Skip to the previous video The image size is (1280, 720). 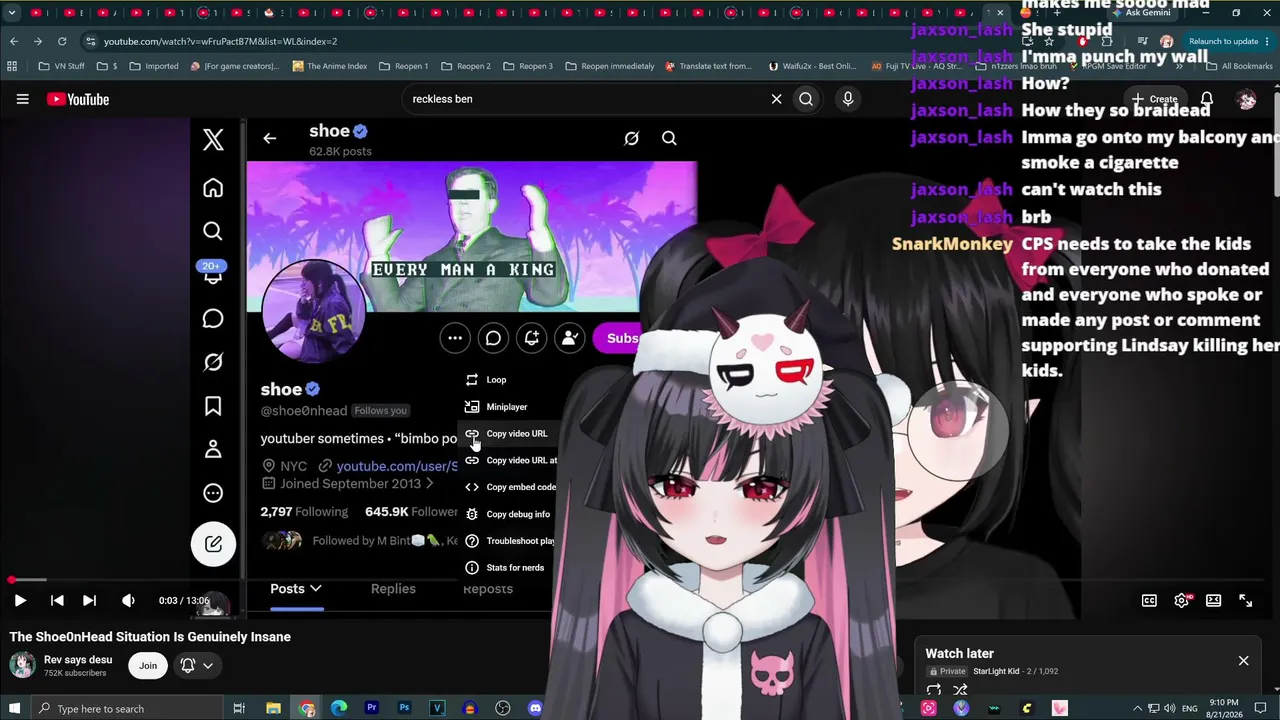pos(57,600)
